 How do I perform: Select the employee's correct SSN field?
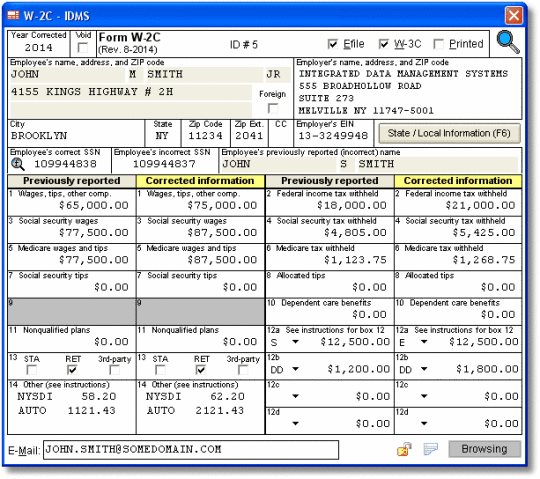pyautogui.click(x=65, y=164)
